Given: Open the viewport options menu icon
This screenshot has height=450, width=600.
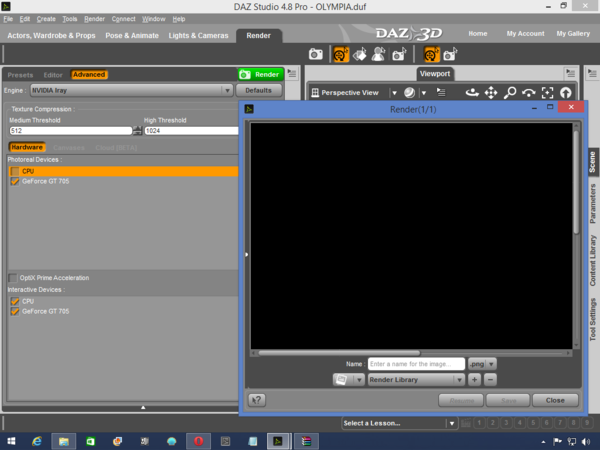Looking at the screenshot, I should [x=441, y=92].
